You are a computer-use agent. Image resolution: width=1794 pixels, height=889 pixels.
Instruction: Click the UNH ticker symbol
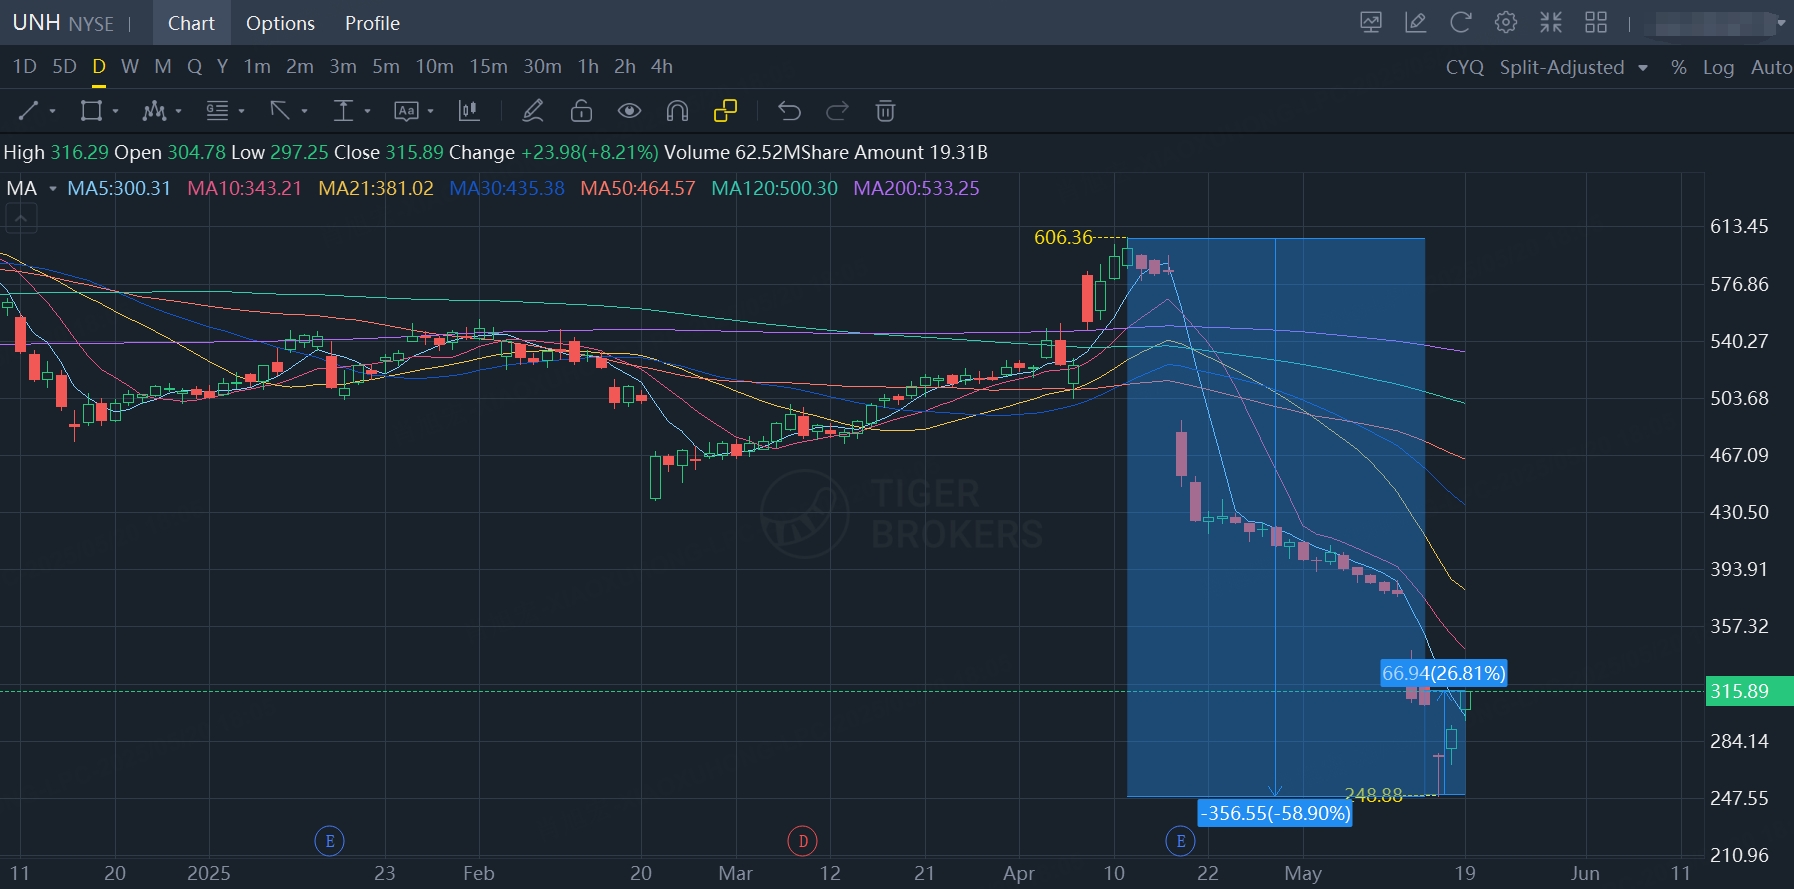(x=37, y=22)
